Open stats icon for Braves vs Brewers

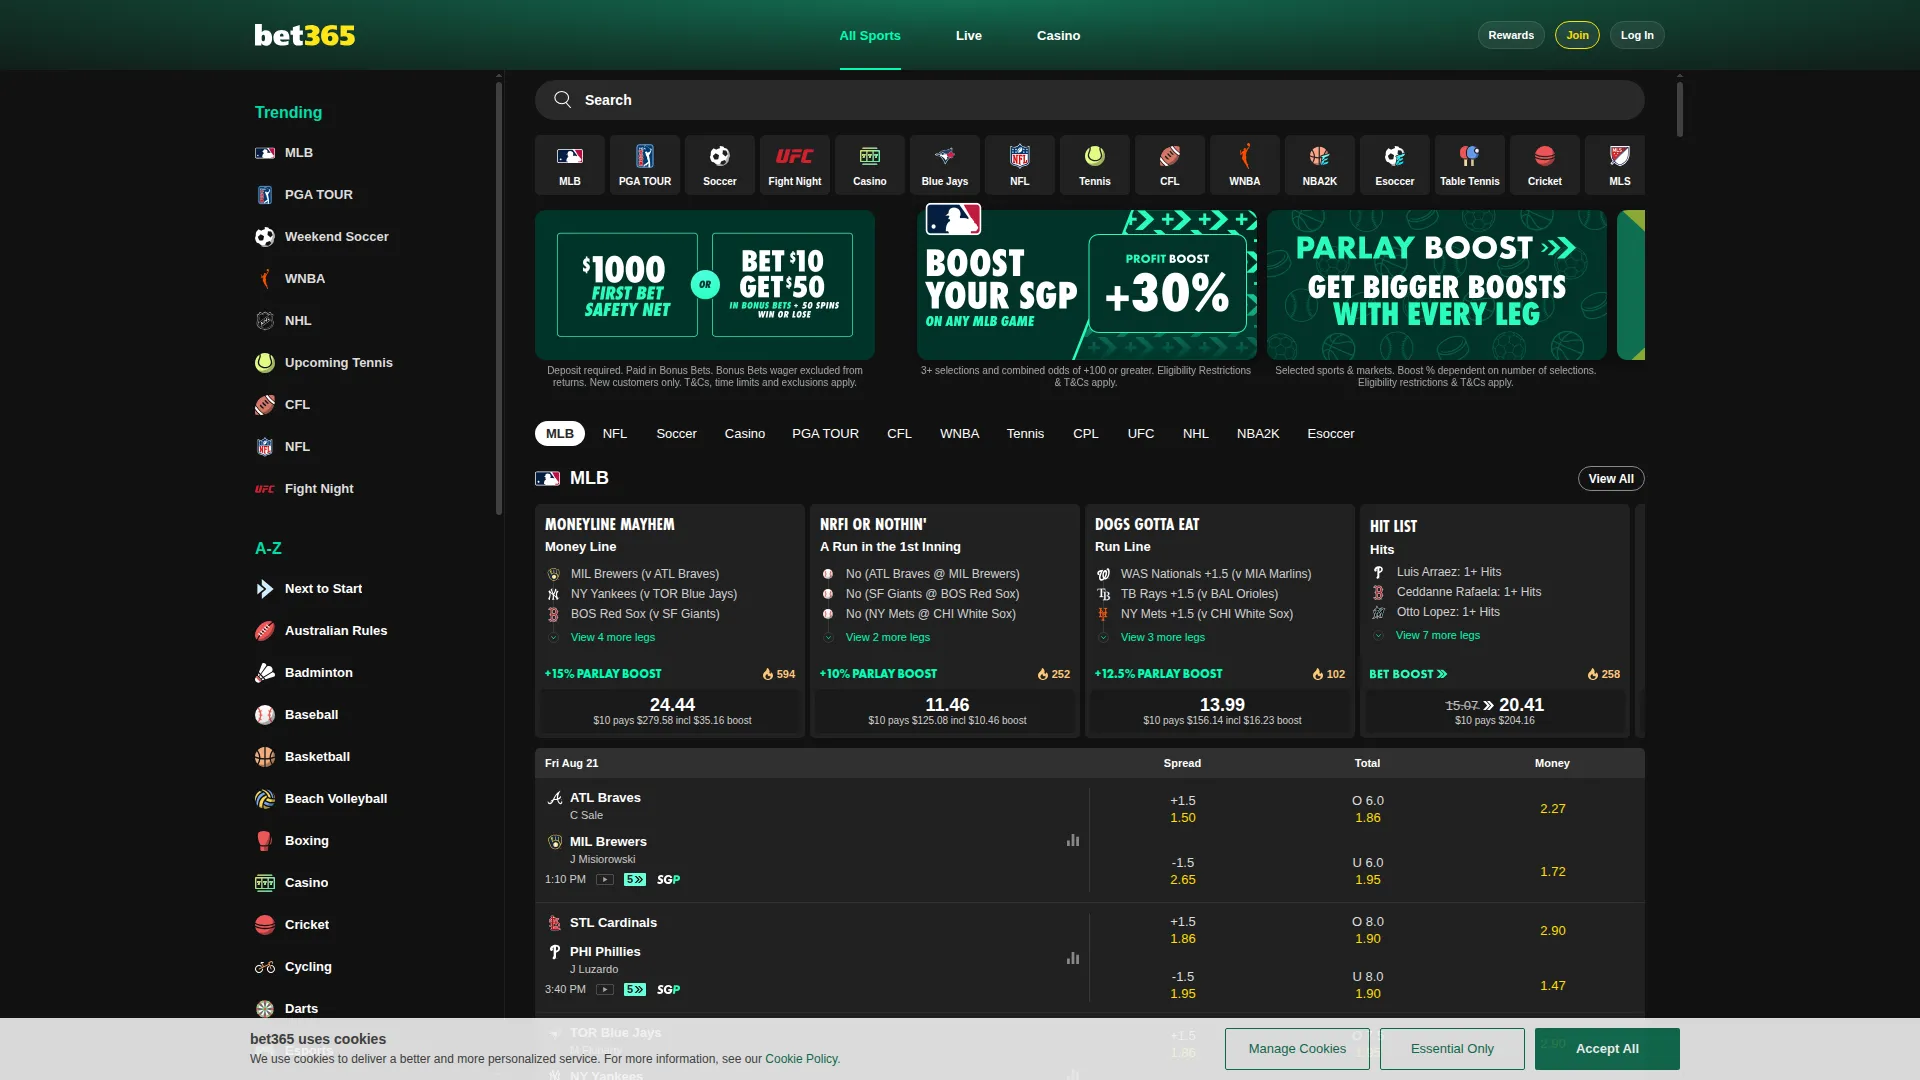point(1073,840)
